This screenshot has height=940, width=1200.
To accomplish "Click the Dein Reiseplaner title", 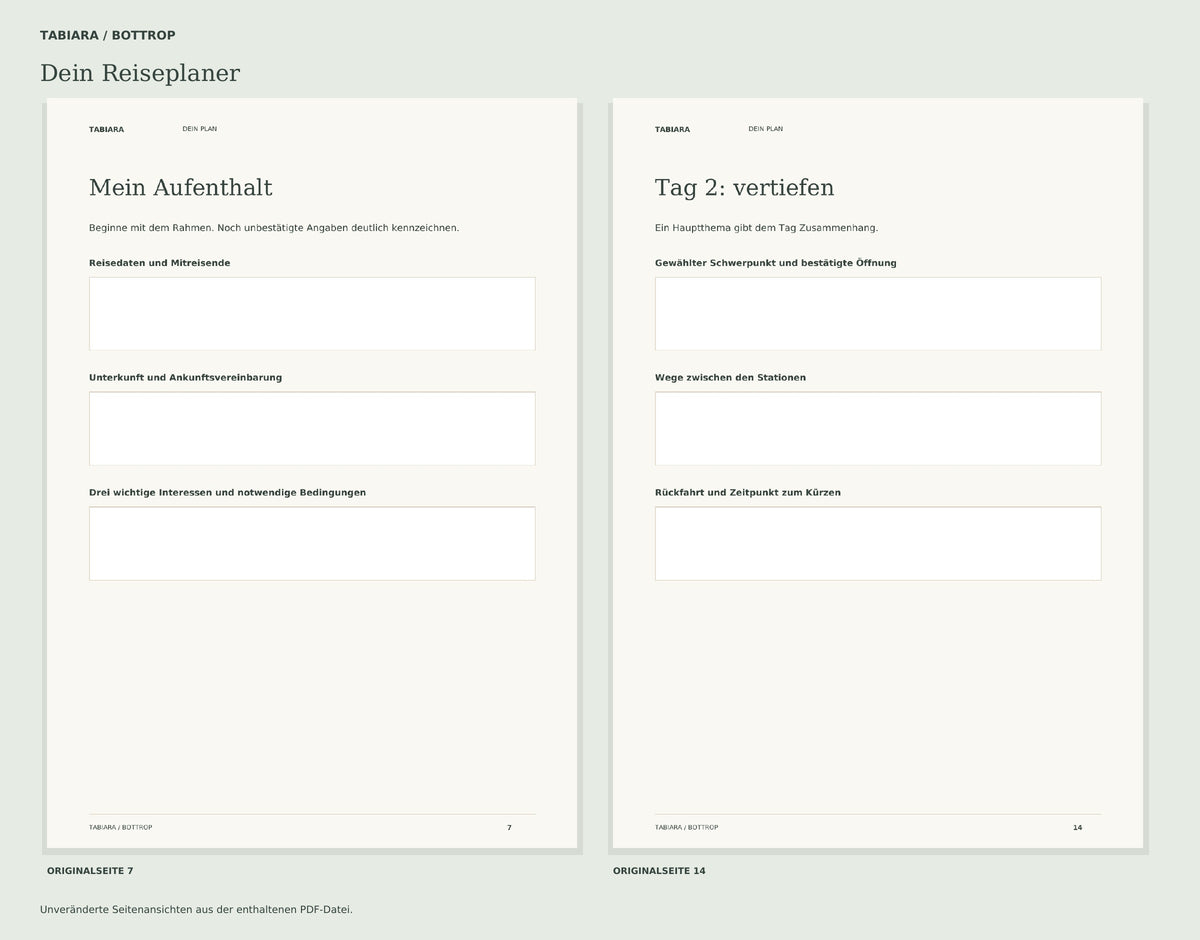I will pos(140,74).
